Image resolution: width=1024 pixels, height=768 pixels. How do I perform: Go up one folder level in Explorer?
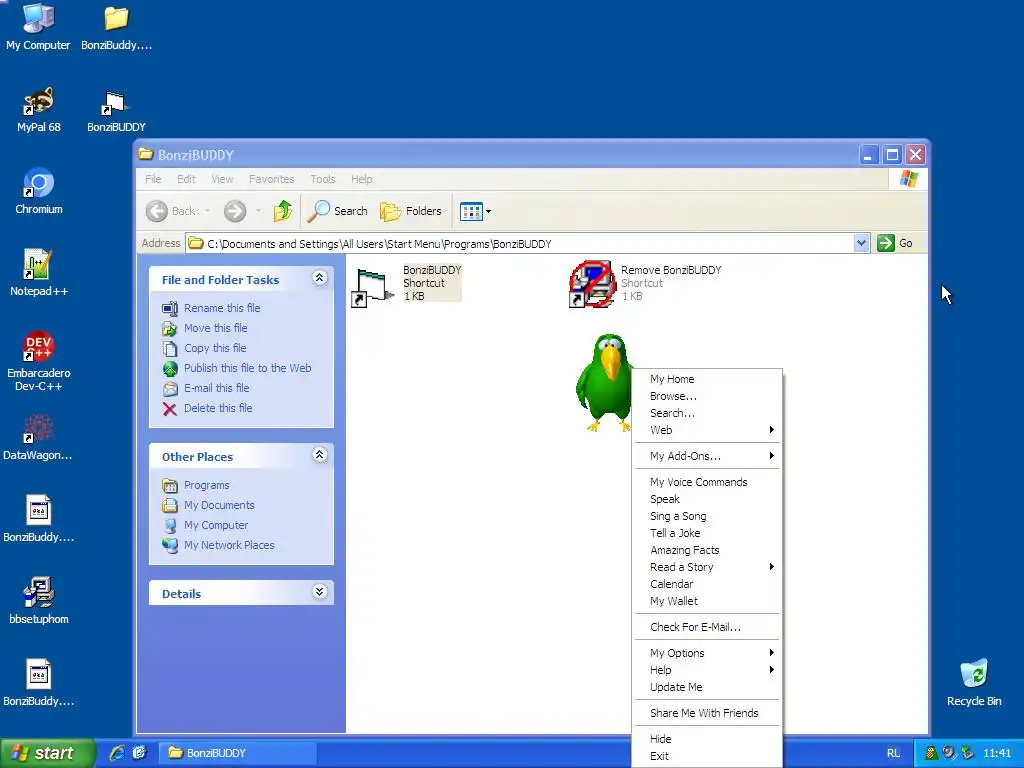(x=282, y=211)
